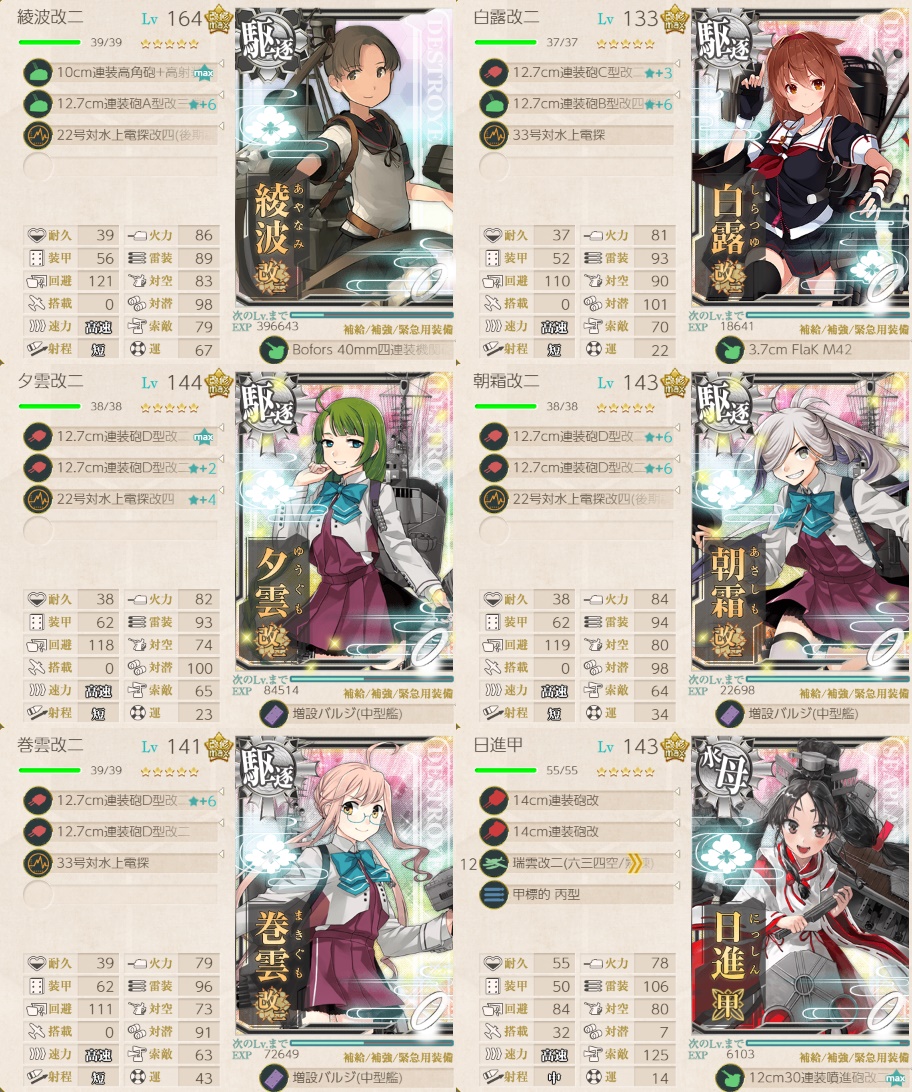
Task: Click the green HP bar of 白露改二
Action: point(505,42)
